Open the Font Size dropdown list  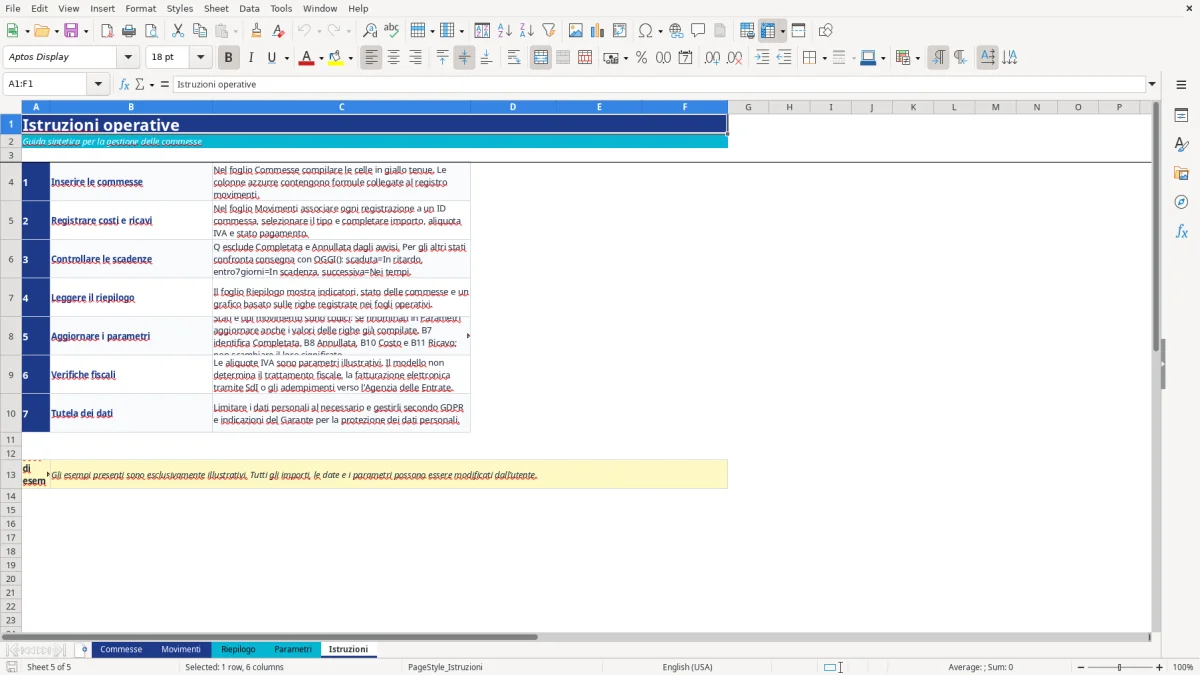point(200,58)
